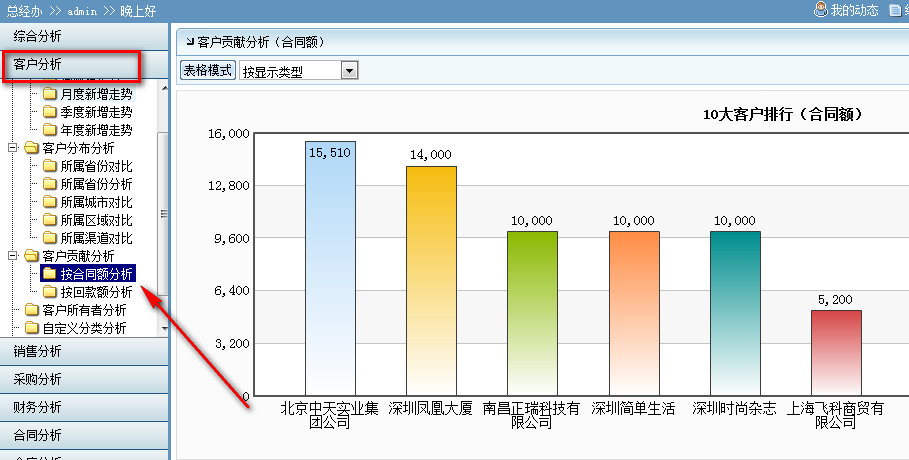Click the 15,510 value label
This screenshot has height=460, width=909.
[x=330, y=153]
